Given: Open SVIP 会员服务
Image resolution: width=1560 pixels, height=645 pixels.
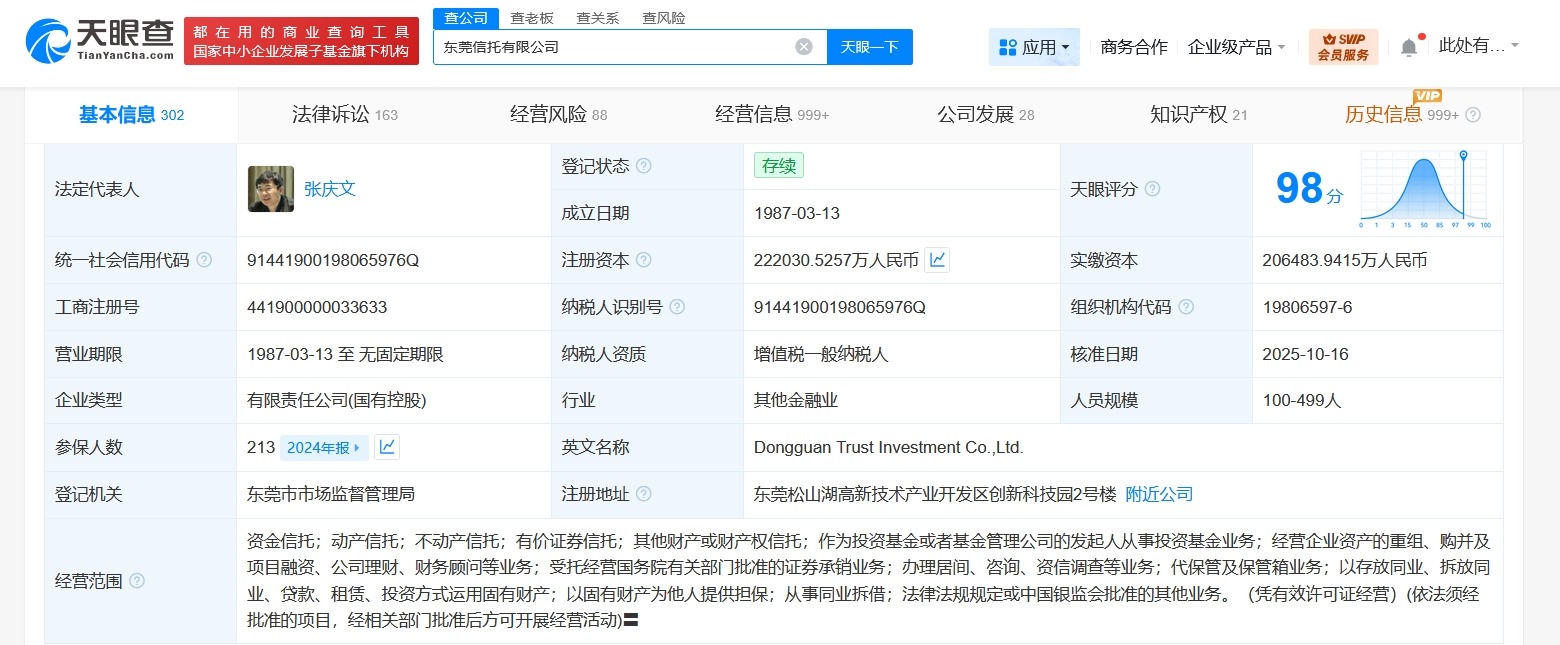Looking at the screenshot, I should (1342, 46).
